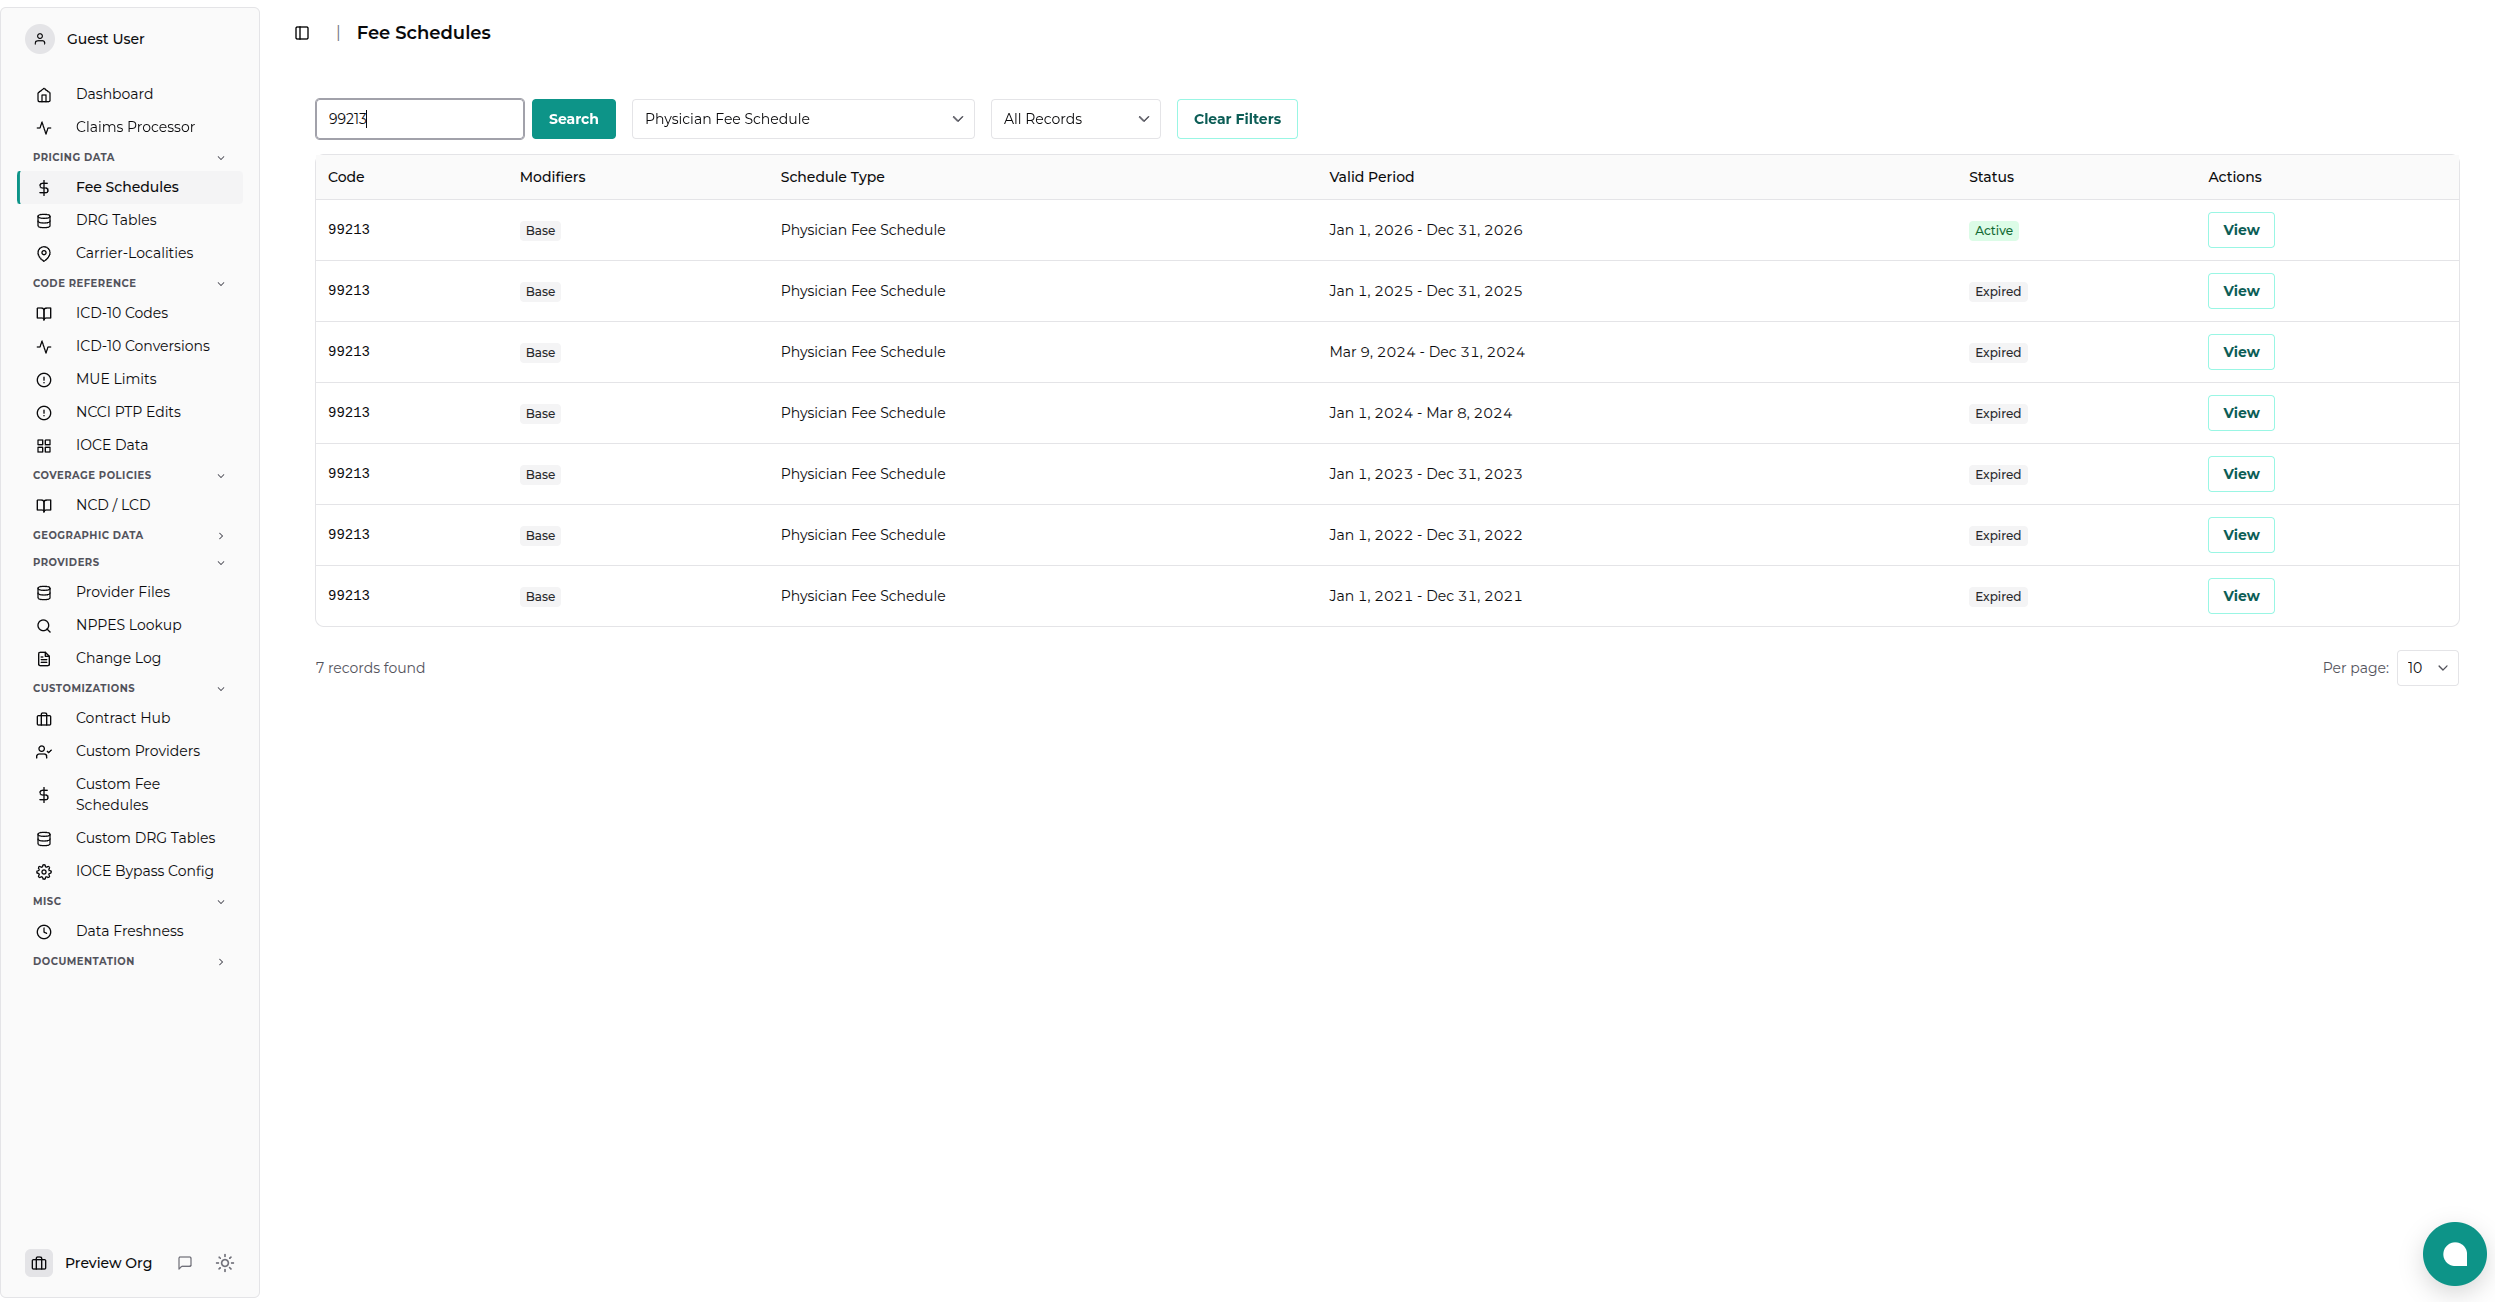Click Preview Org label
2495x1302 pixels.
pyautogui.click(x=108, y=1263)
